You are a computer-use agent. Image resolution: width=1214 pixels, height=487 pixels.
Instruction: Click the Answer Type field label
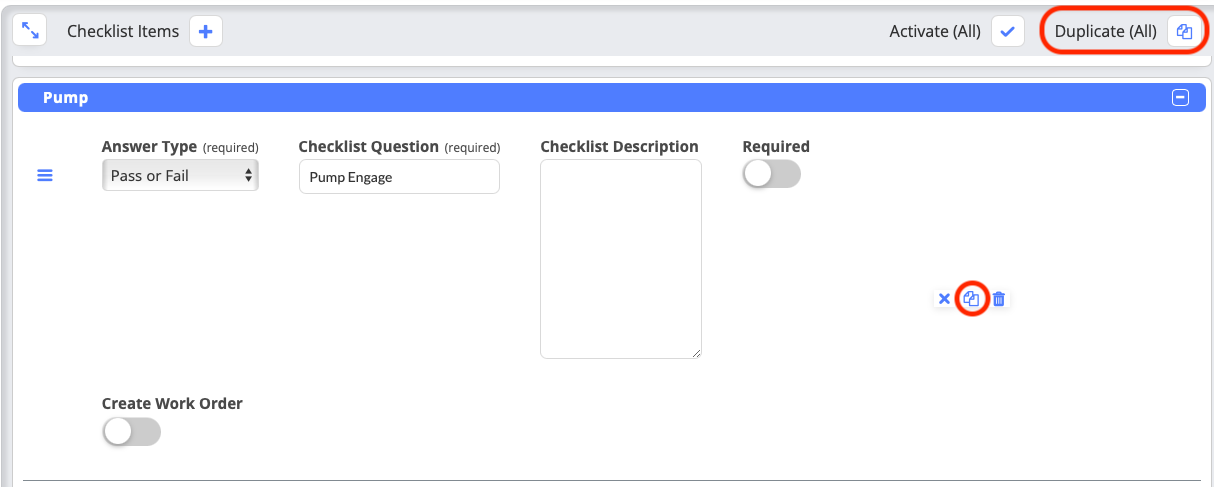[149, 147]
